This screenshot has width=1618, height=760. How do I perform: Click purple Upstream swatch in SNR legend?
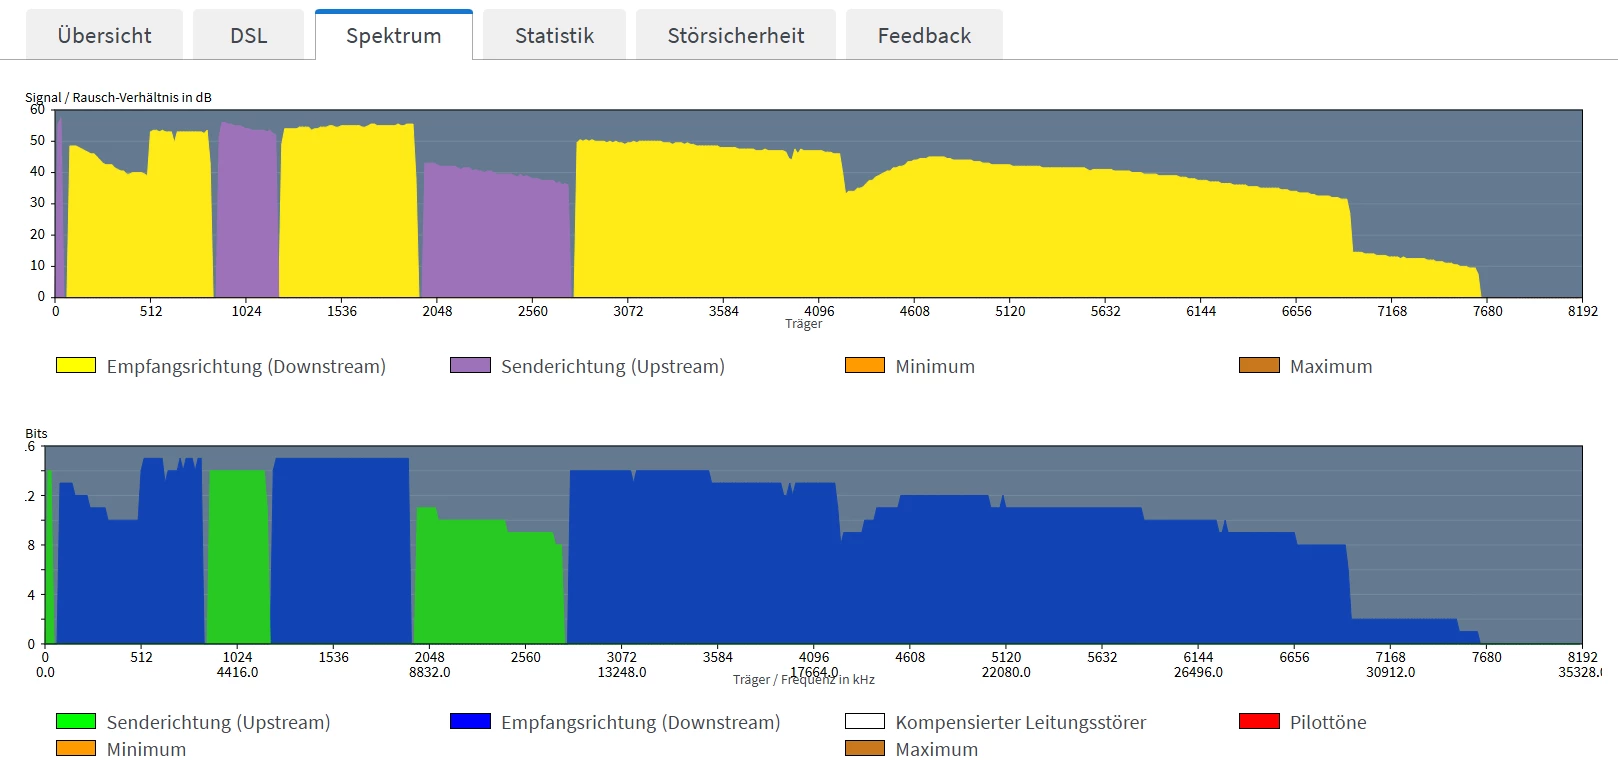[x=470, y=365]
